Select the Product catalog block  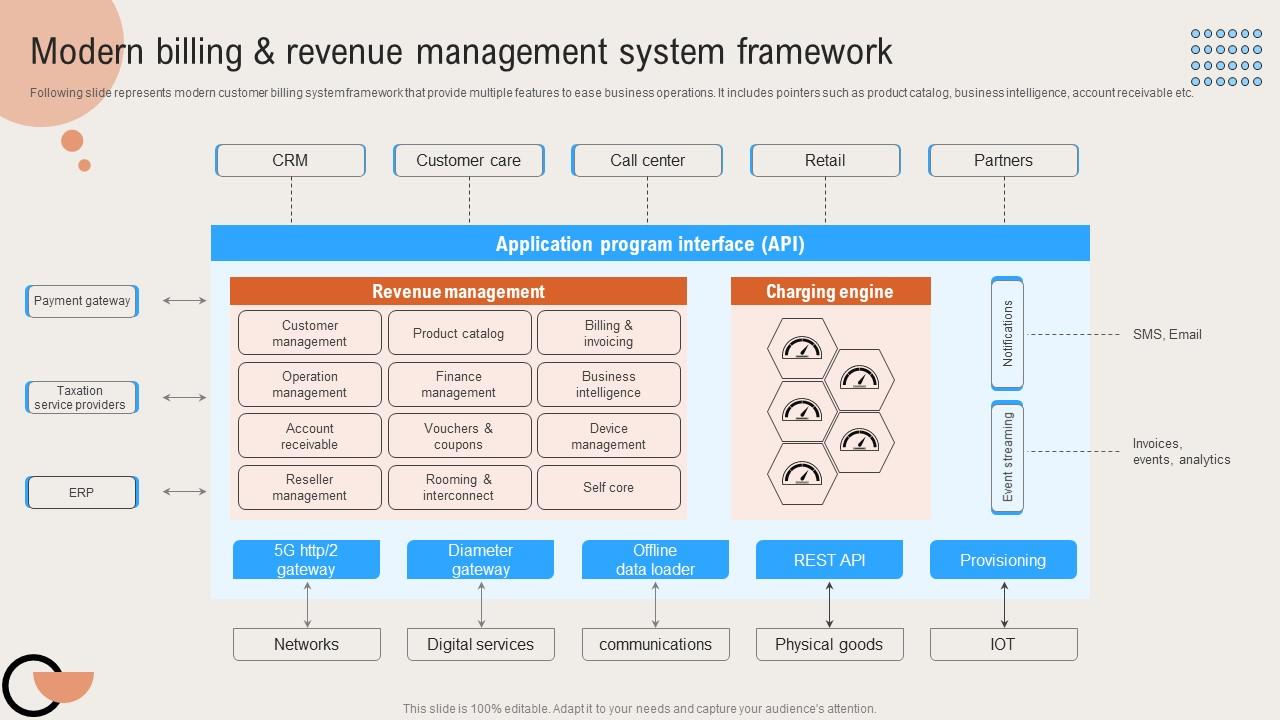(x=458, y=333)
